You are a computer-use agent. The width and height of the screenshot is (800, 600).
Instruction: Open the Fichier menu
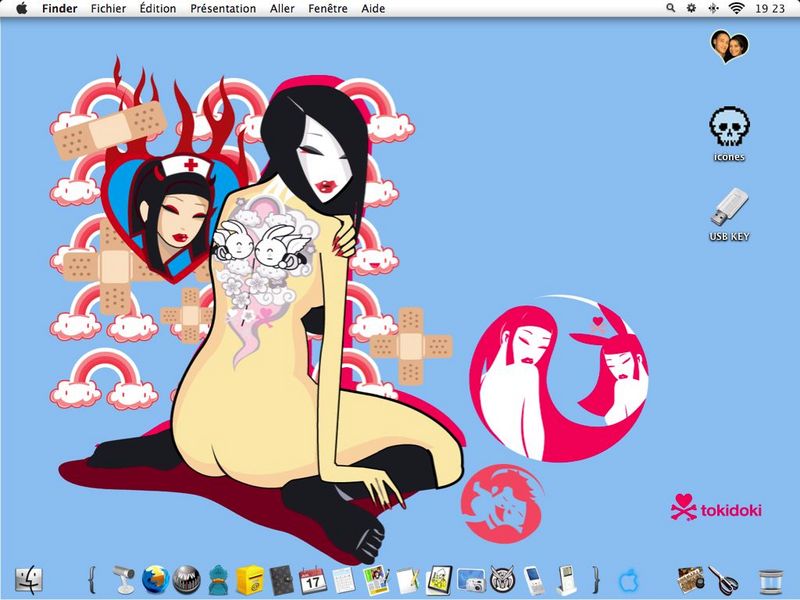pyautogui.click(x=108, y=9)
